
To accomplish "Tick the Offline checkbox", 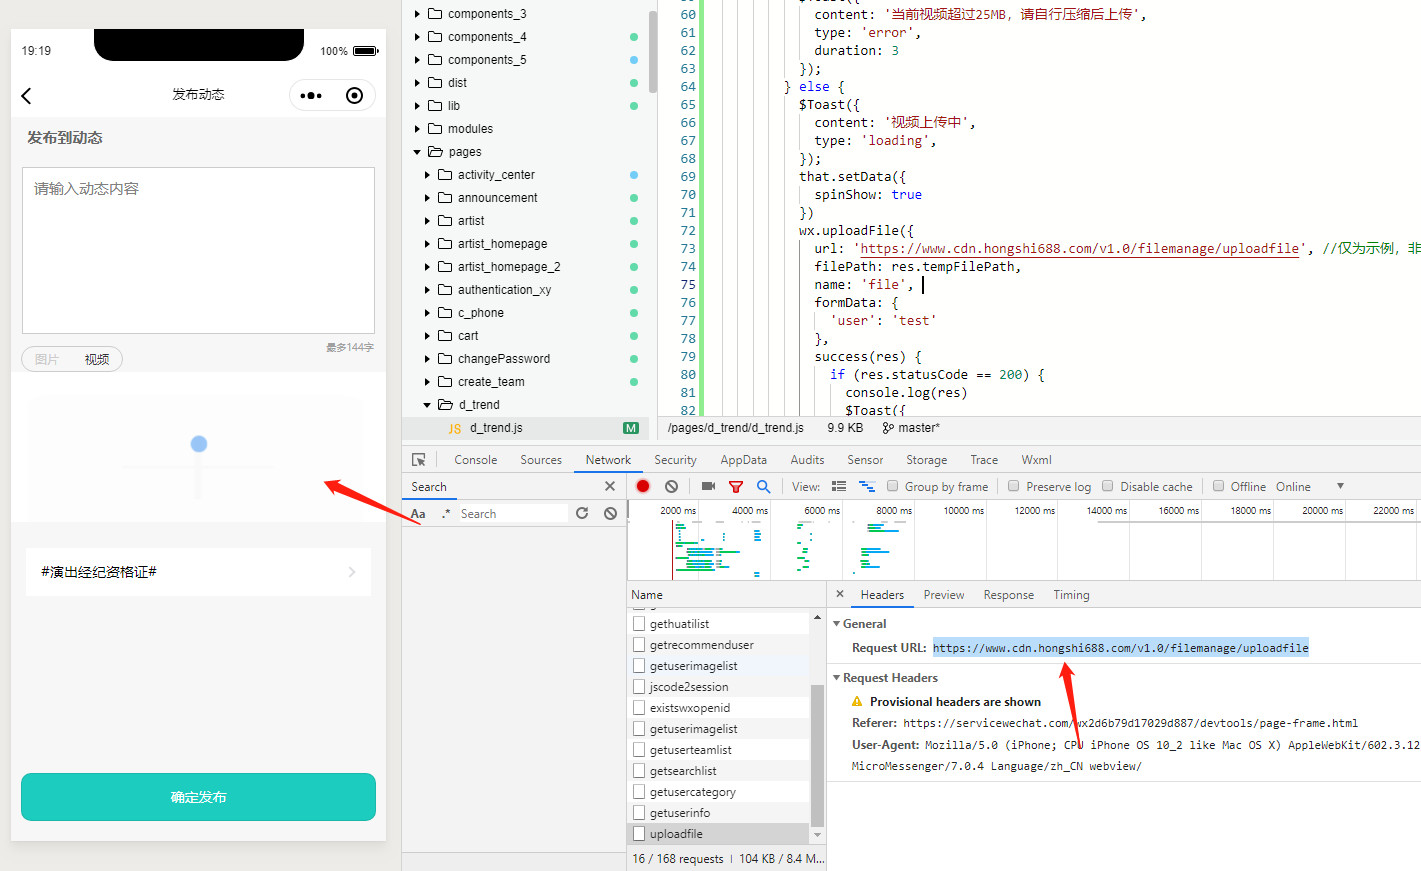I will click(x=1218, y=486).
